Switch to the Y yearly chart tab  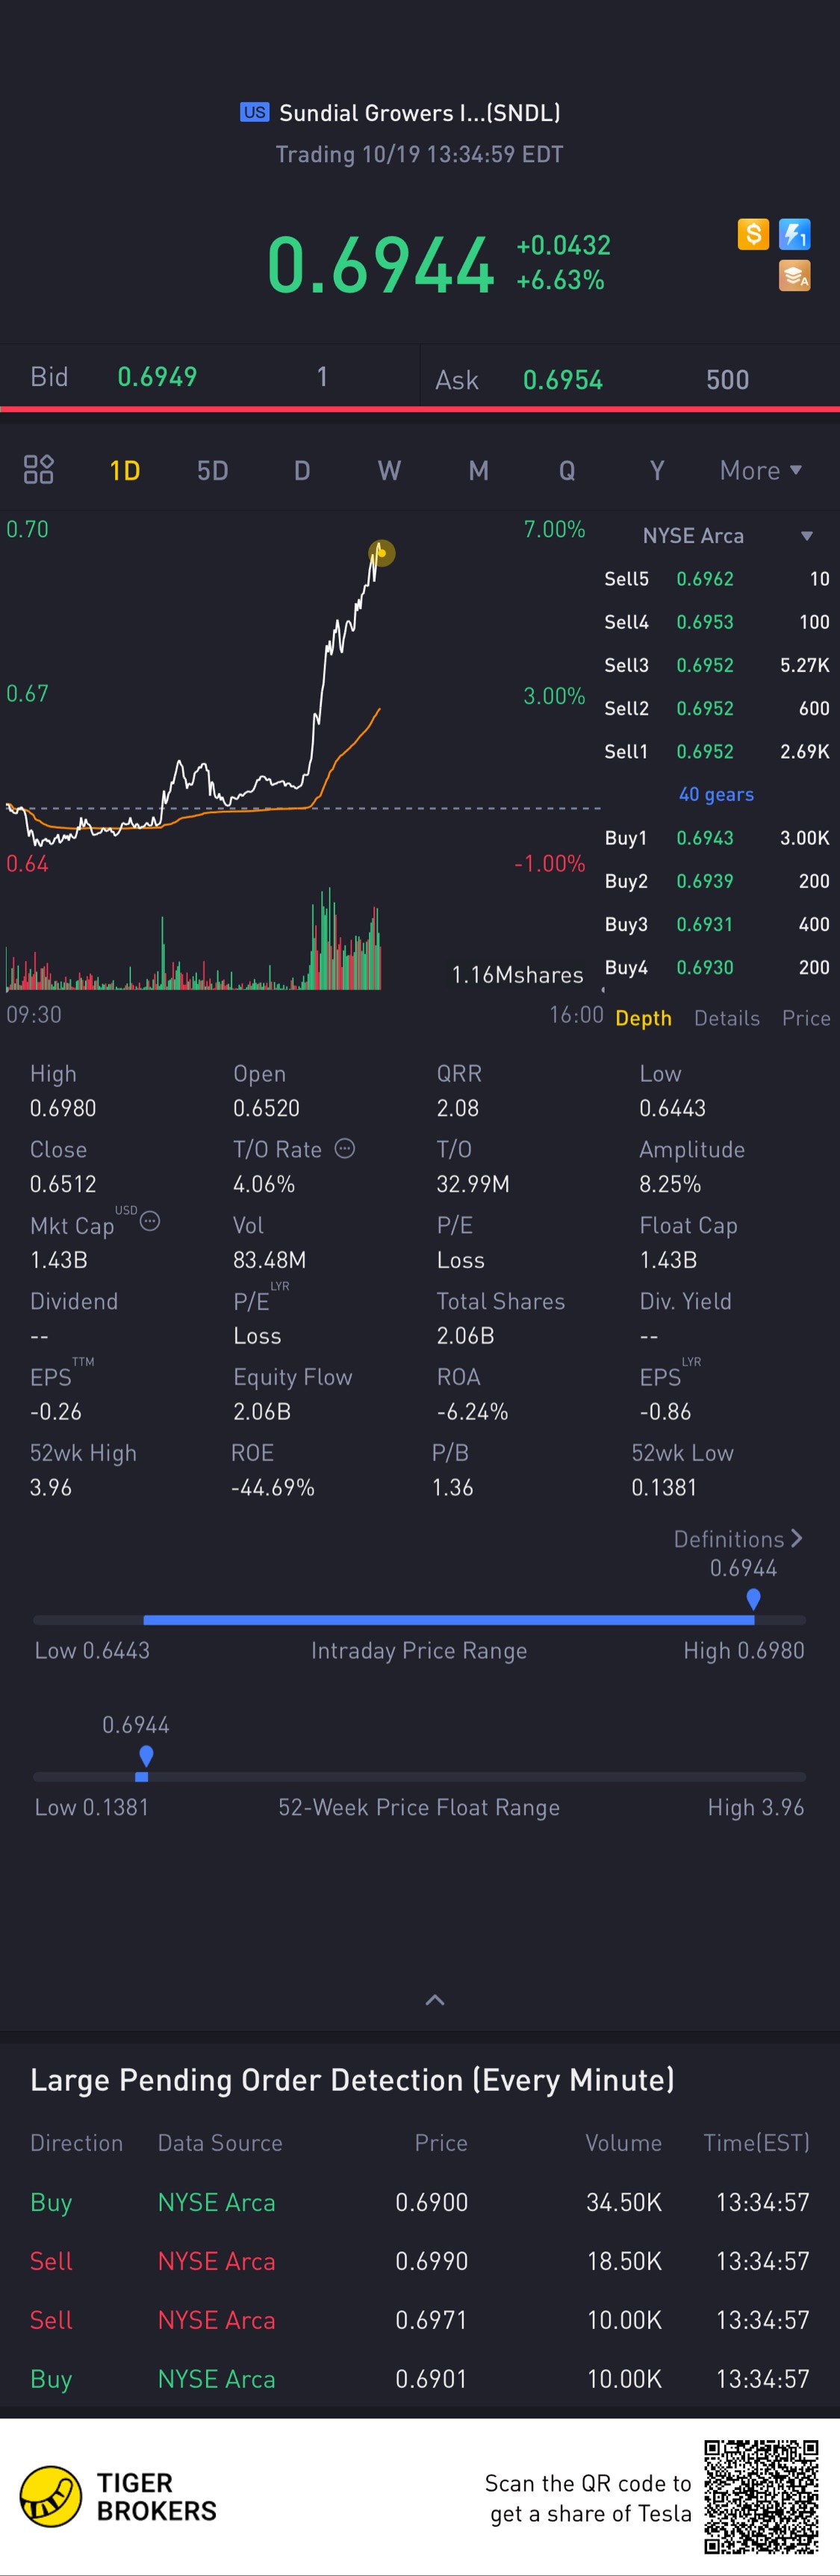click(x=657, y=471)
